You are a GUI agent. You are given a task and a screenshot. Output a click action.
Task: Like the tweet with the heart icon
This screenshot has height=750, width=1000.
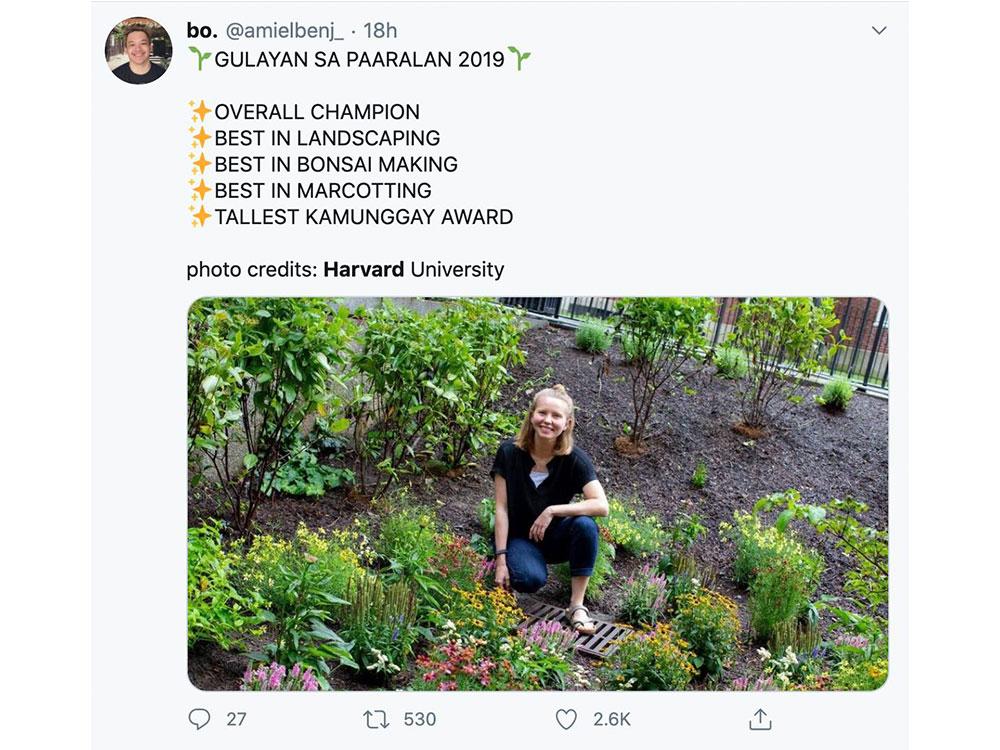[x=566, y=719]
